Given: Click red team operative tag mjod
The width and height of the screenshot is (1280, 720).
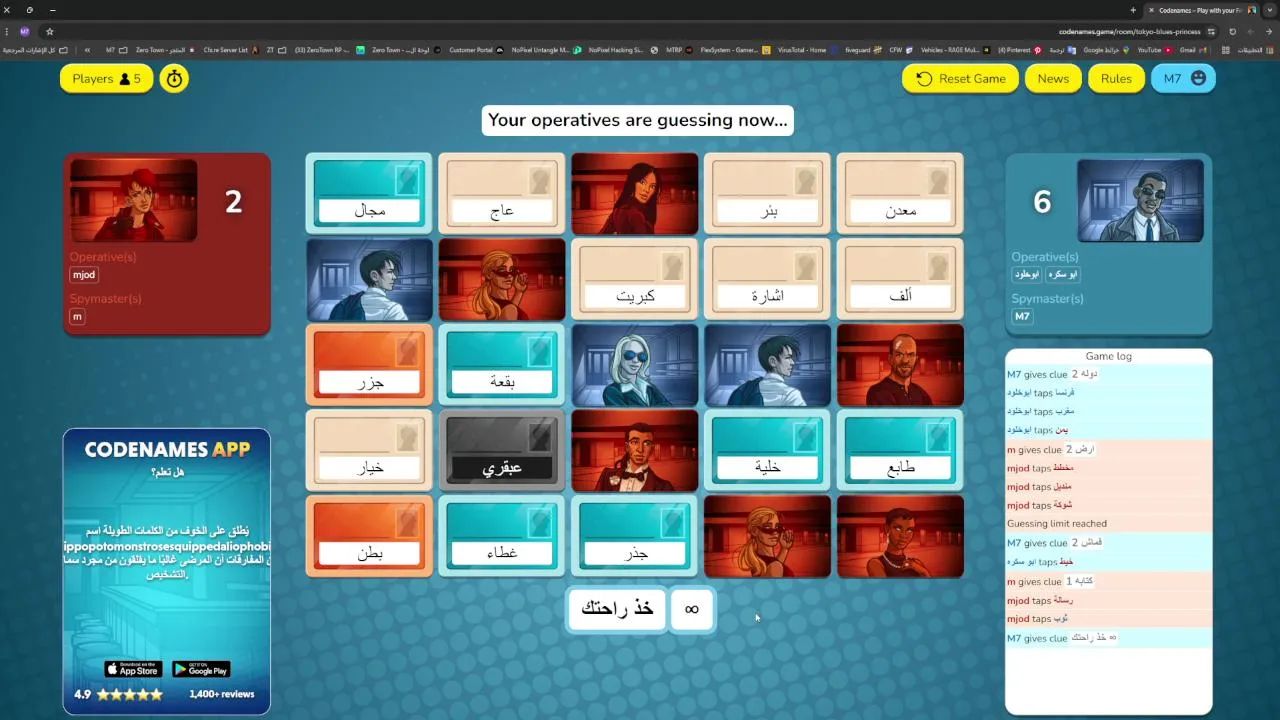Looking at the screenshot, I should [84, 275].
